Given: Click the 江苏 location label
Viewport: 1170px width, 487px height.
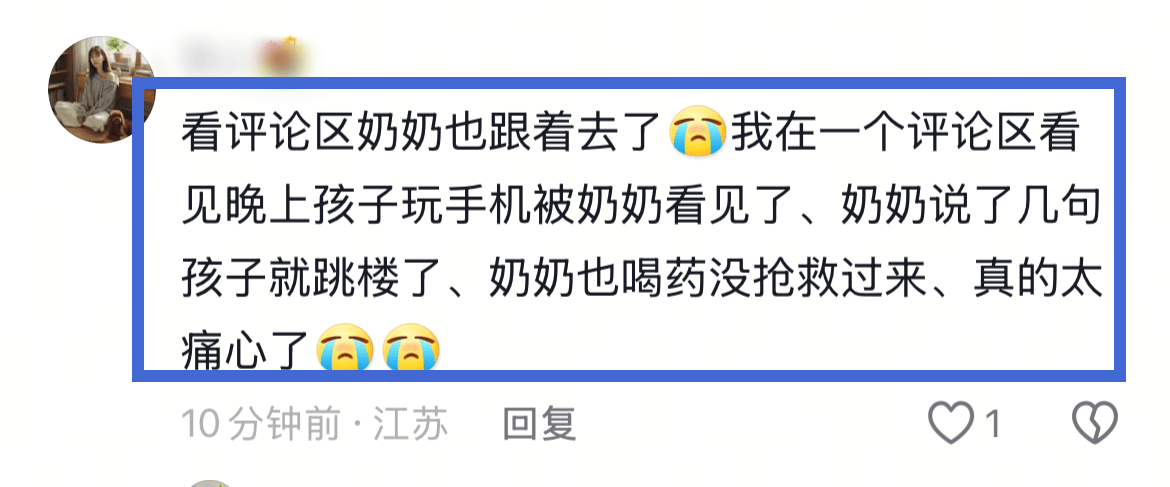Looking at the screenshot, I should 411,424.
